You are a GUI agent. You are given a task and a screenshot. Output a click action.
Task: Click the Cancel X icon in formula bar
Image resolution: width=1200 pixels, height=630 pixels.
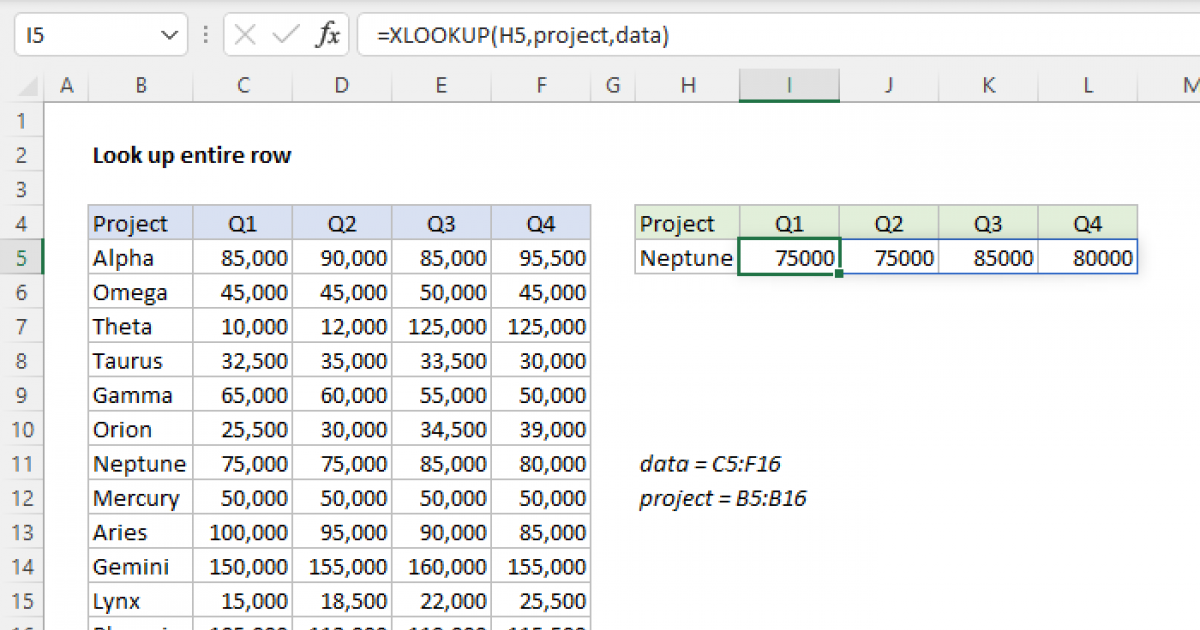point(246,37)
